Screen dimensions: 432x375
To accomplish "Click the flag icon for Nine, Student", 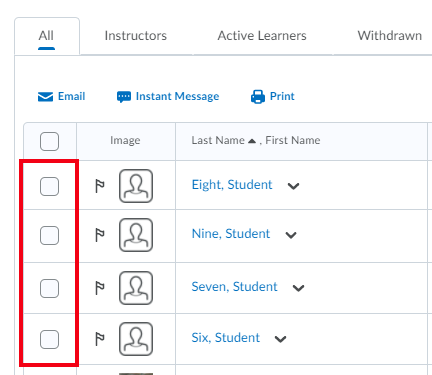I will (x=100, y=235).
